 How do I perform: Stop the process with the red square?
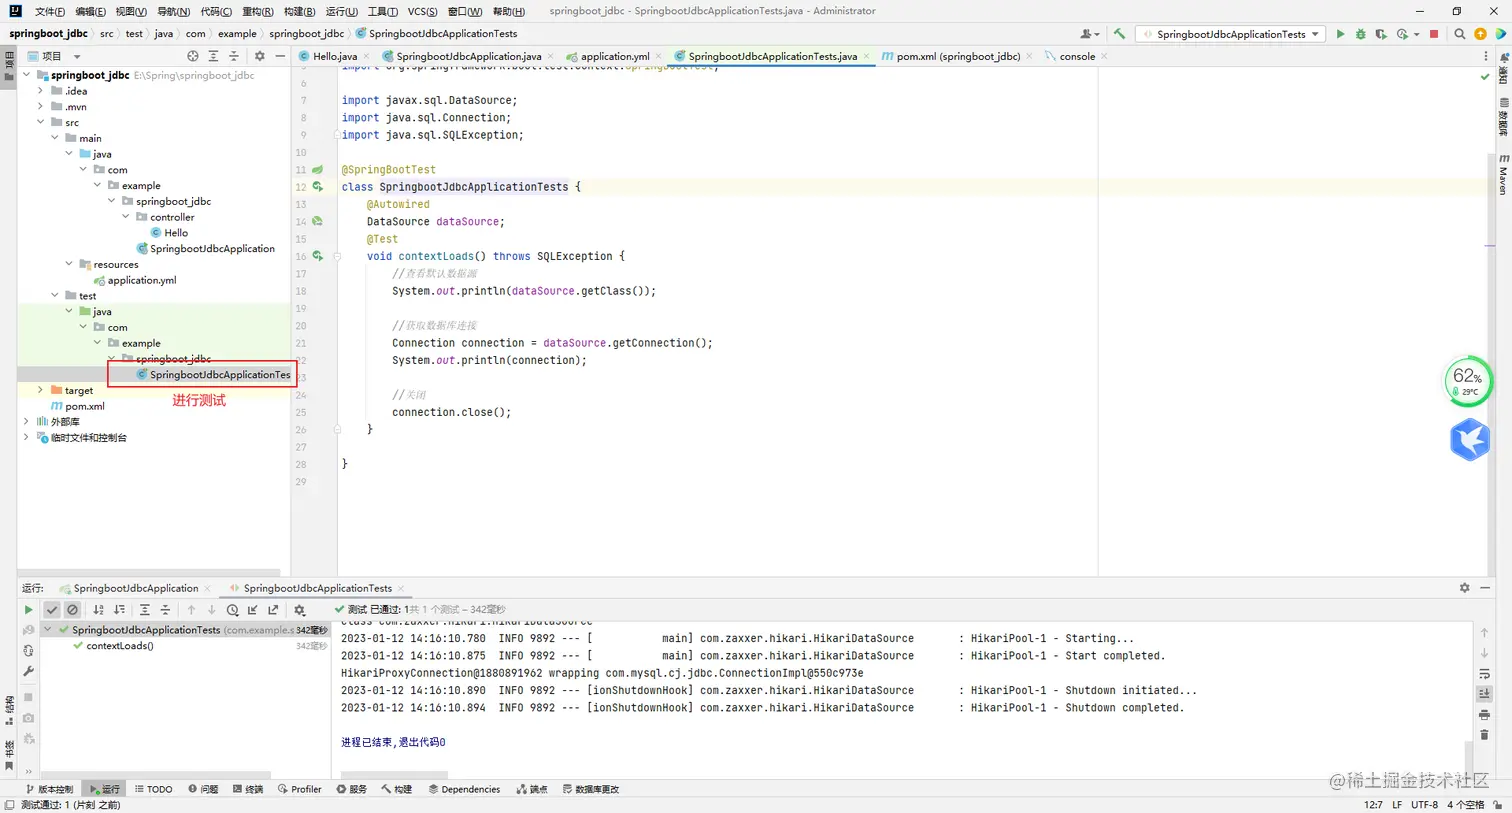click(1434, 34)
